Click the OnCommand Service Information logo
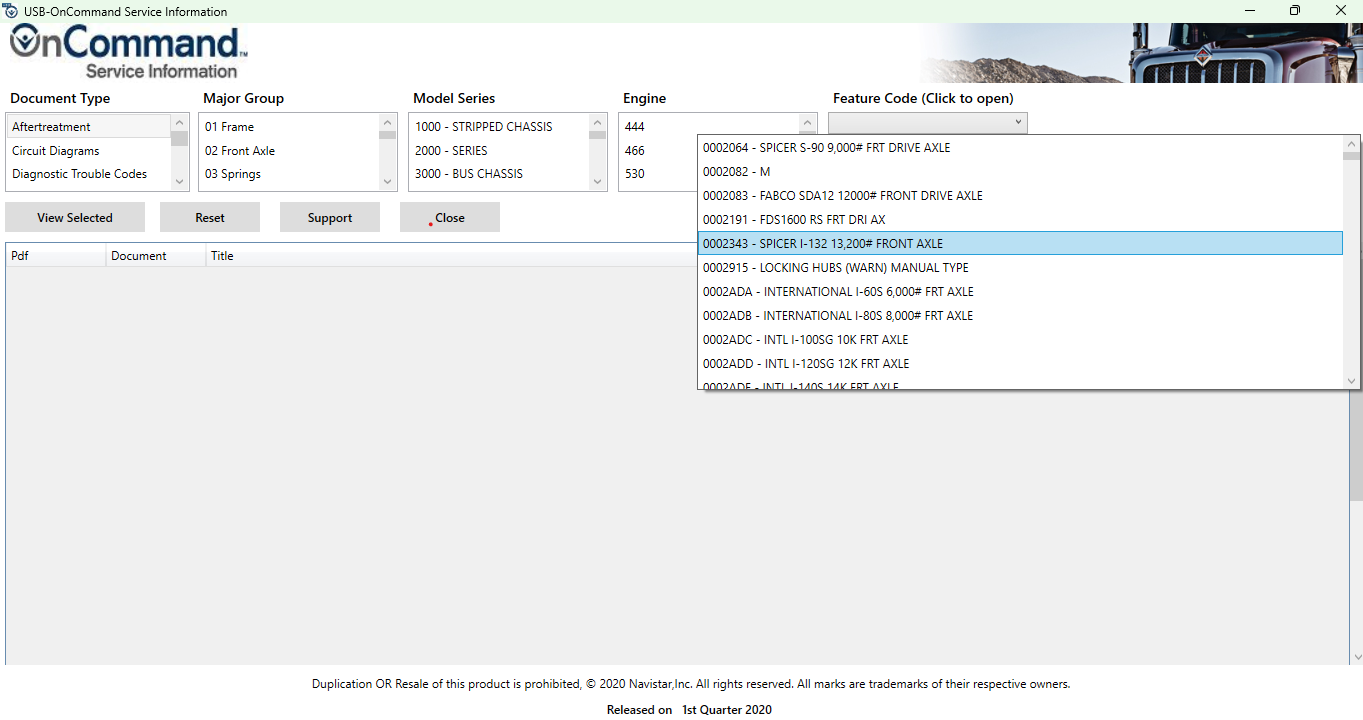1363x720 pixels. 128,53
